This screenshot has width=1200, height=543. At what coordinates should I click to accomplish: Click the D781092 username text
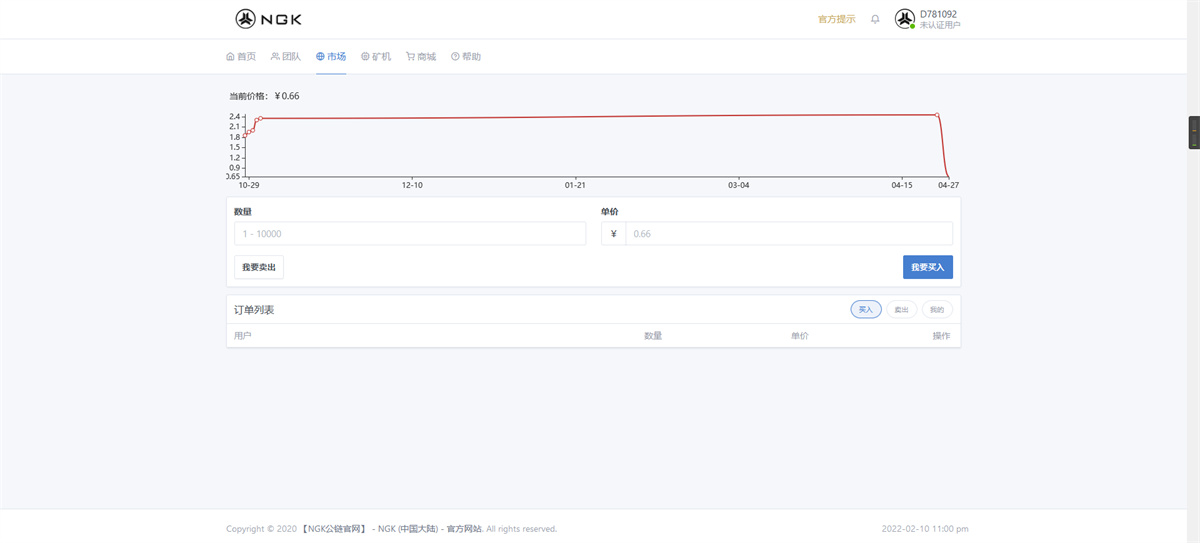(938, 14)
